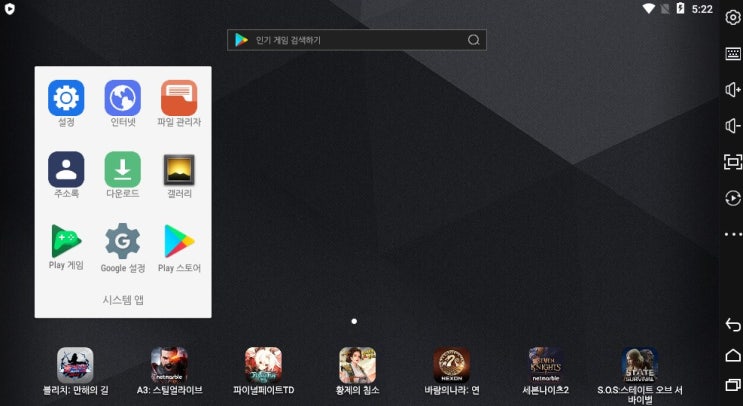The height and width of the screenshot is (406, 743).
Task: Launch the 블리치: 만해의 길 game
Action: [x=75, y=365]
